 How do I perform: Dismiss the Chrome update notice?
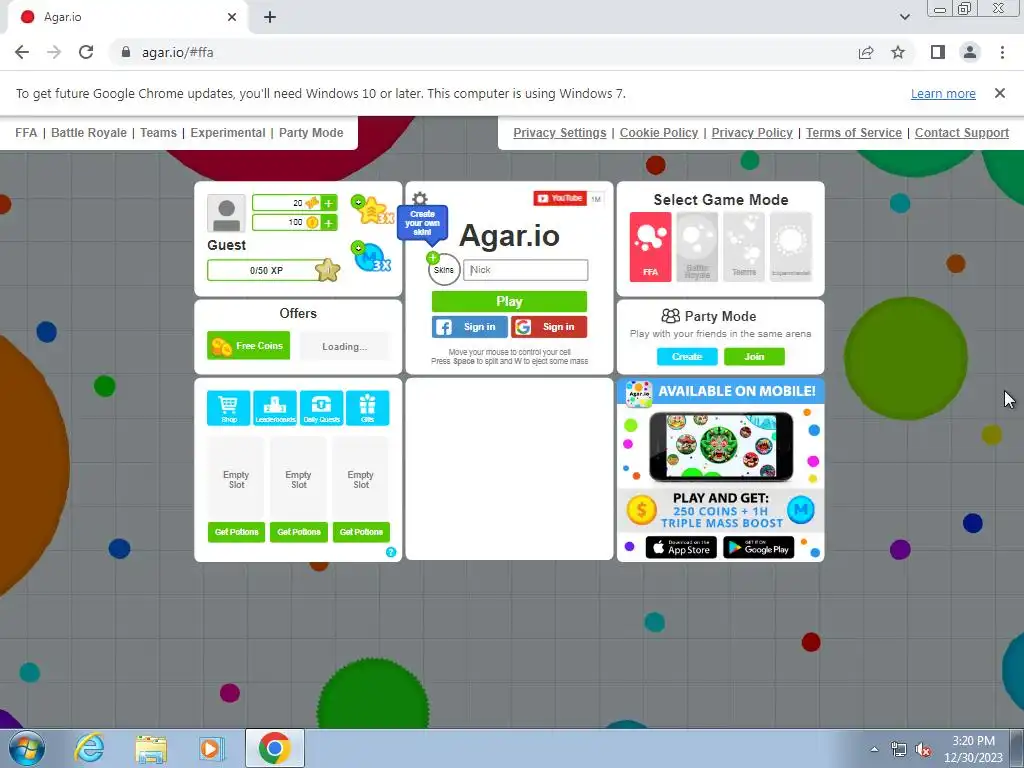click(x=1000, y=93)
